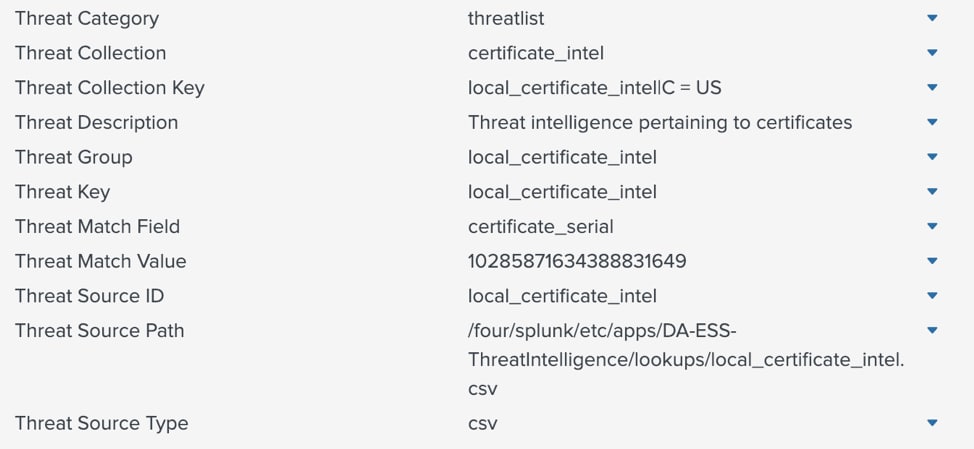Select the certificate serial number 10285871634388831649
Screen dimensions: 974x449
pyautogui.click(x=577, y=261)
